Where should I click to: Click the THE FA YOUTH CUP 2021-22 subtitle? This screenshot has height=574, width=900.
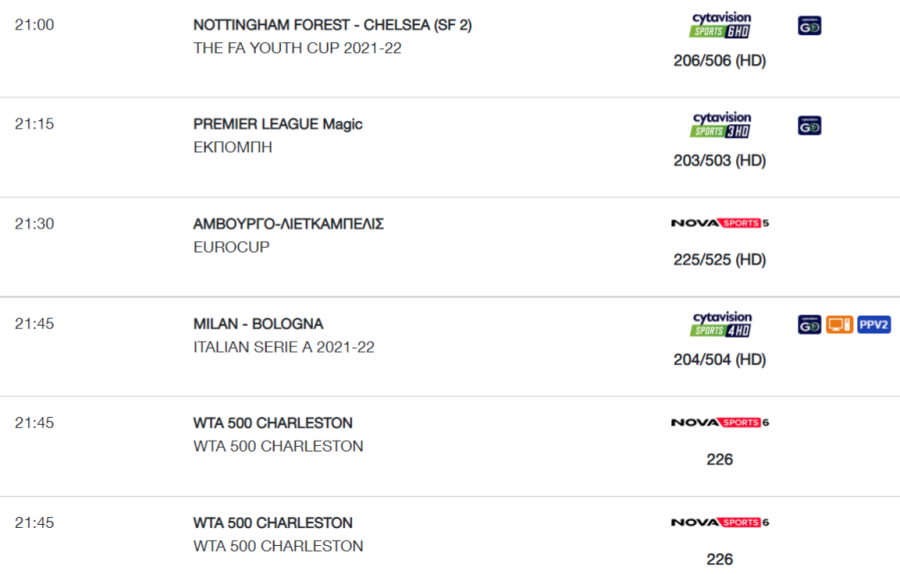297,48
